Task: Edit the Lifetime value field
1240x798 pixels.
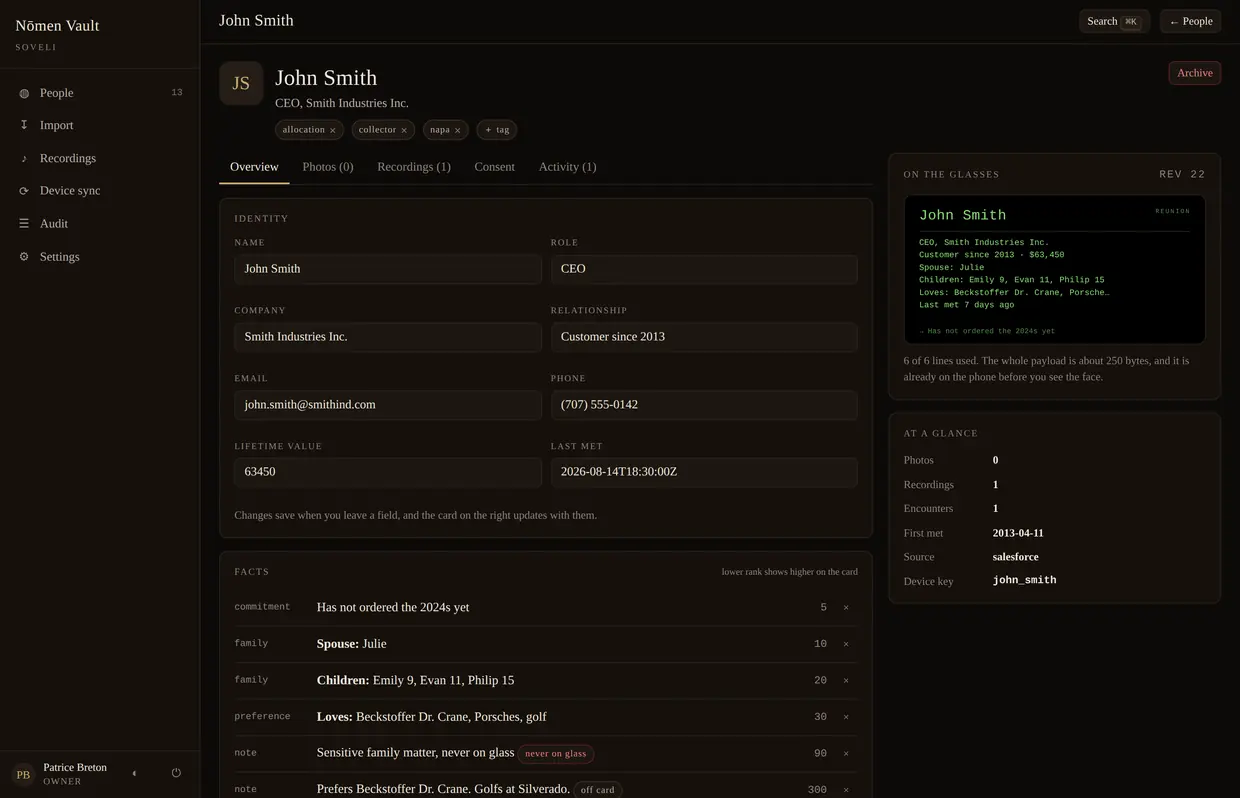Action: pos(388,472)
